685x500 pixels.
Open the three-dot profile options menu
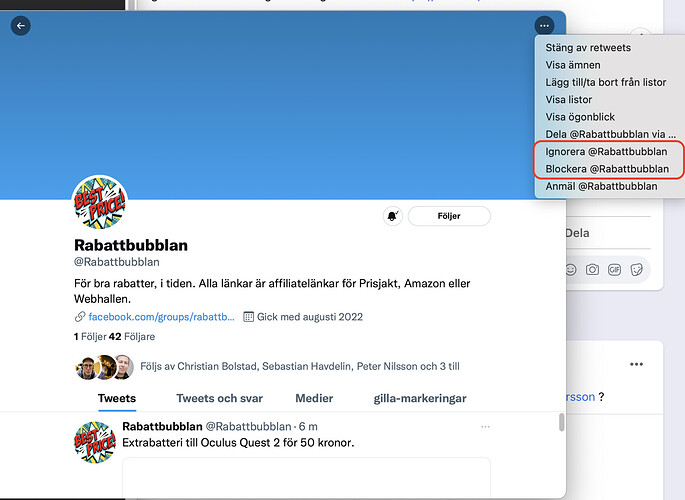[x=544, y=26]
